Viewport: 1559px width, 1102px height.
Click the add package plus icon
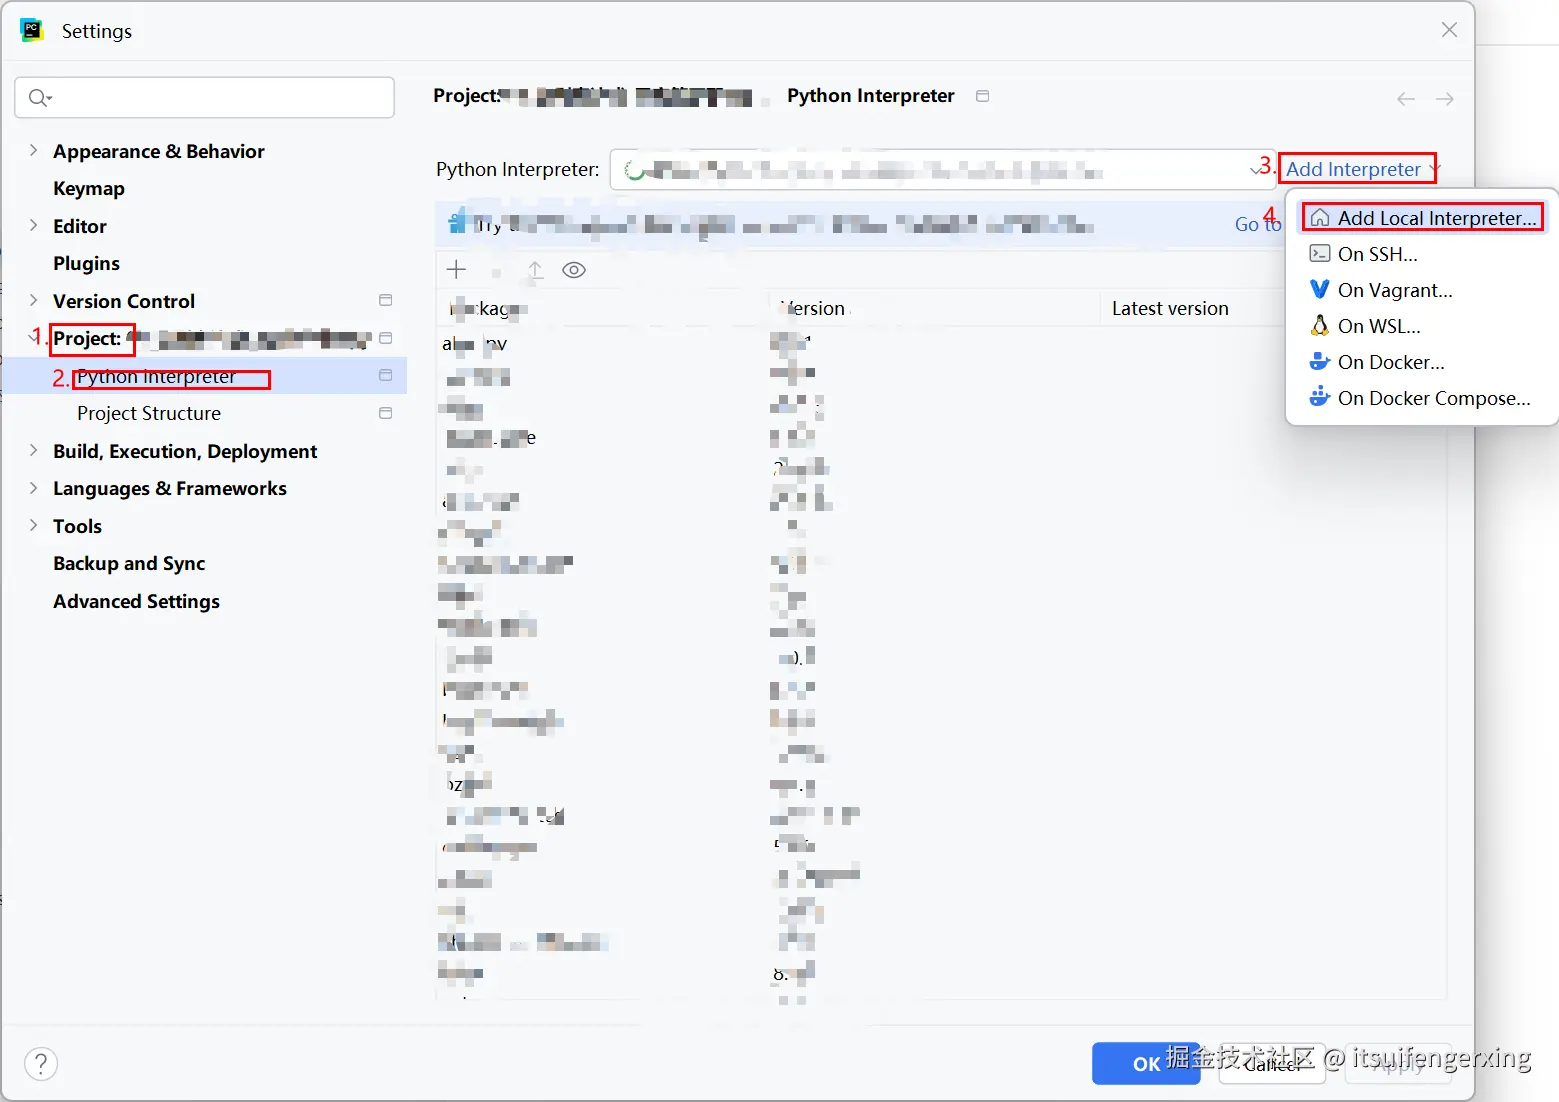click(457, 269)
